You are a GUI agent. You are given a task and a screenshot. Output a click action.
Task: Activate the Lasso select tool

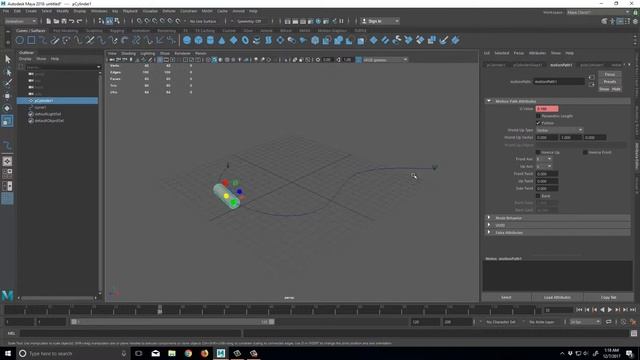pos(7,72)
